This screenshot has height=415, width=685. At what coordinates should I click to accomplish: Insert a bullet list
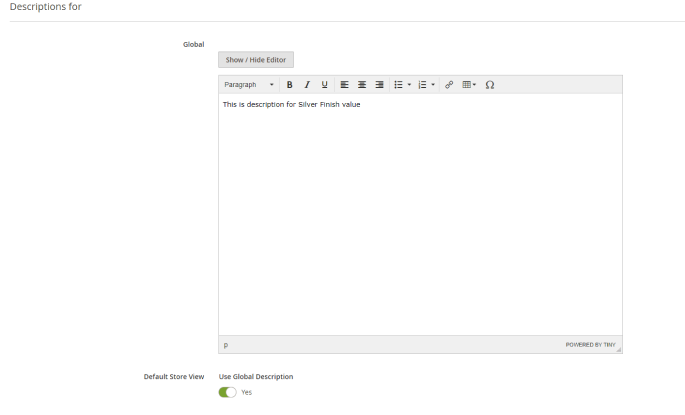coord(398,85)
